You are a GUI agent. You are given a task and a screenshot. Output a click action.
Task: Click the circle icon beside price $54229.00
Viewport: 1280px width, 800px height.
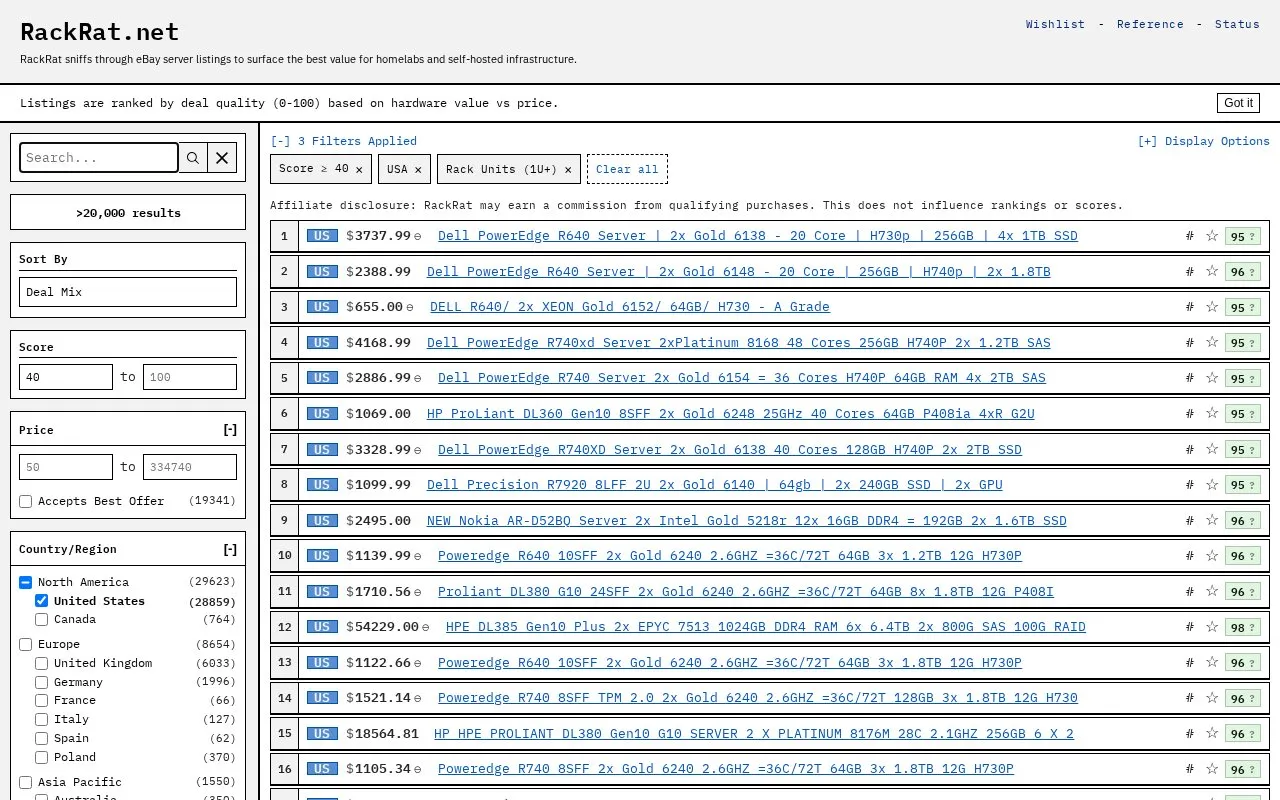[425, 627]
